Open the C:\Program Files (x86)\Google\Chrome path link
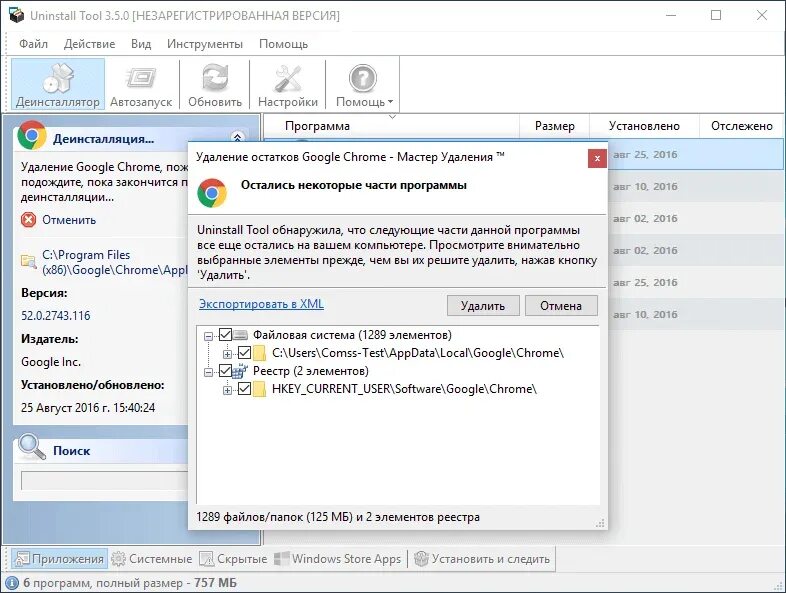Viewport: 786px width, 593px height. point(114,262)
